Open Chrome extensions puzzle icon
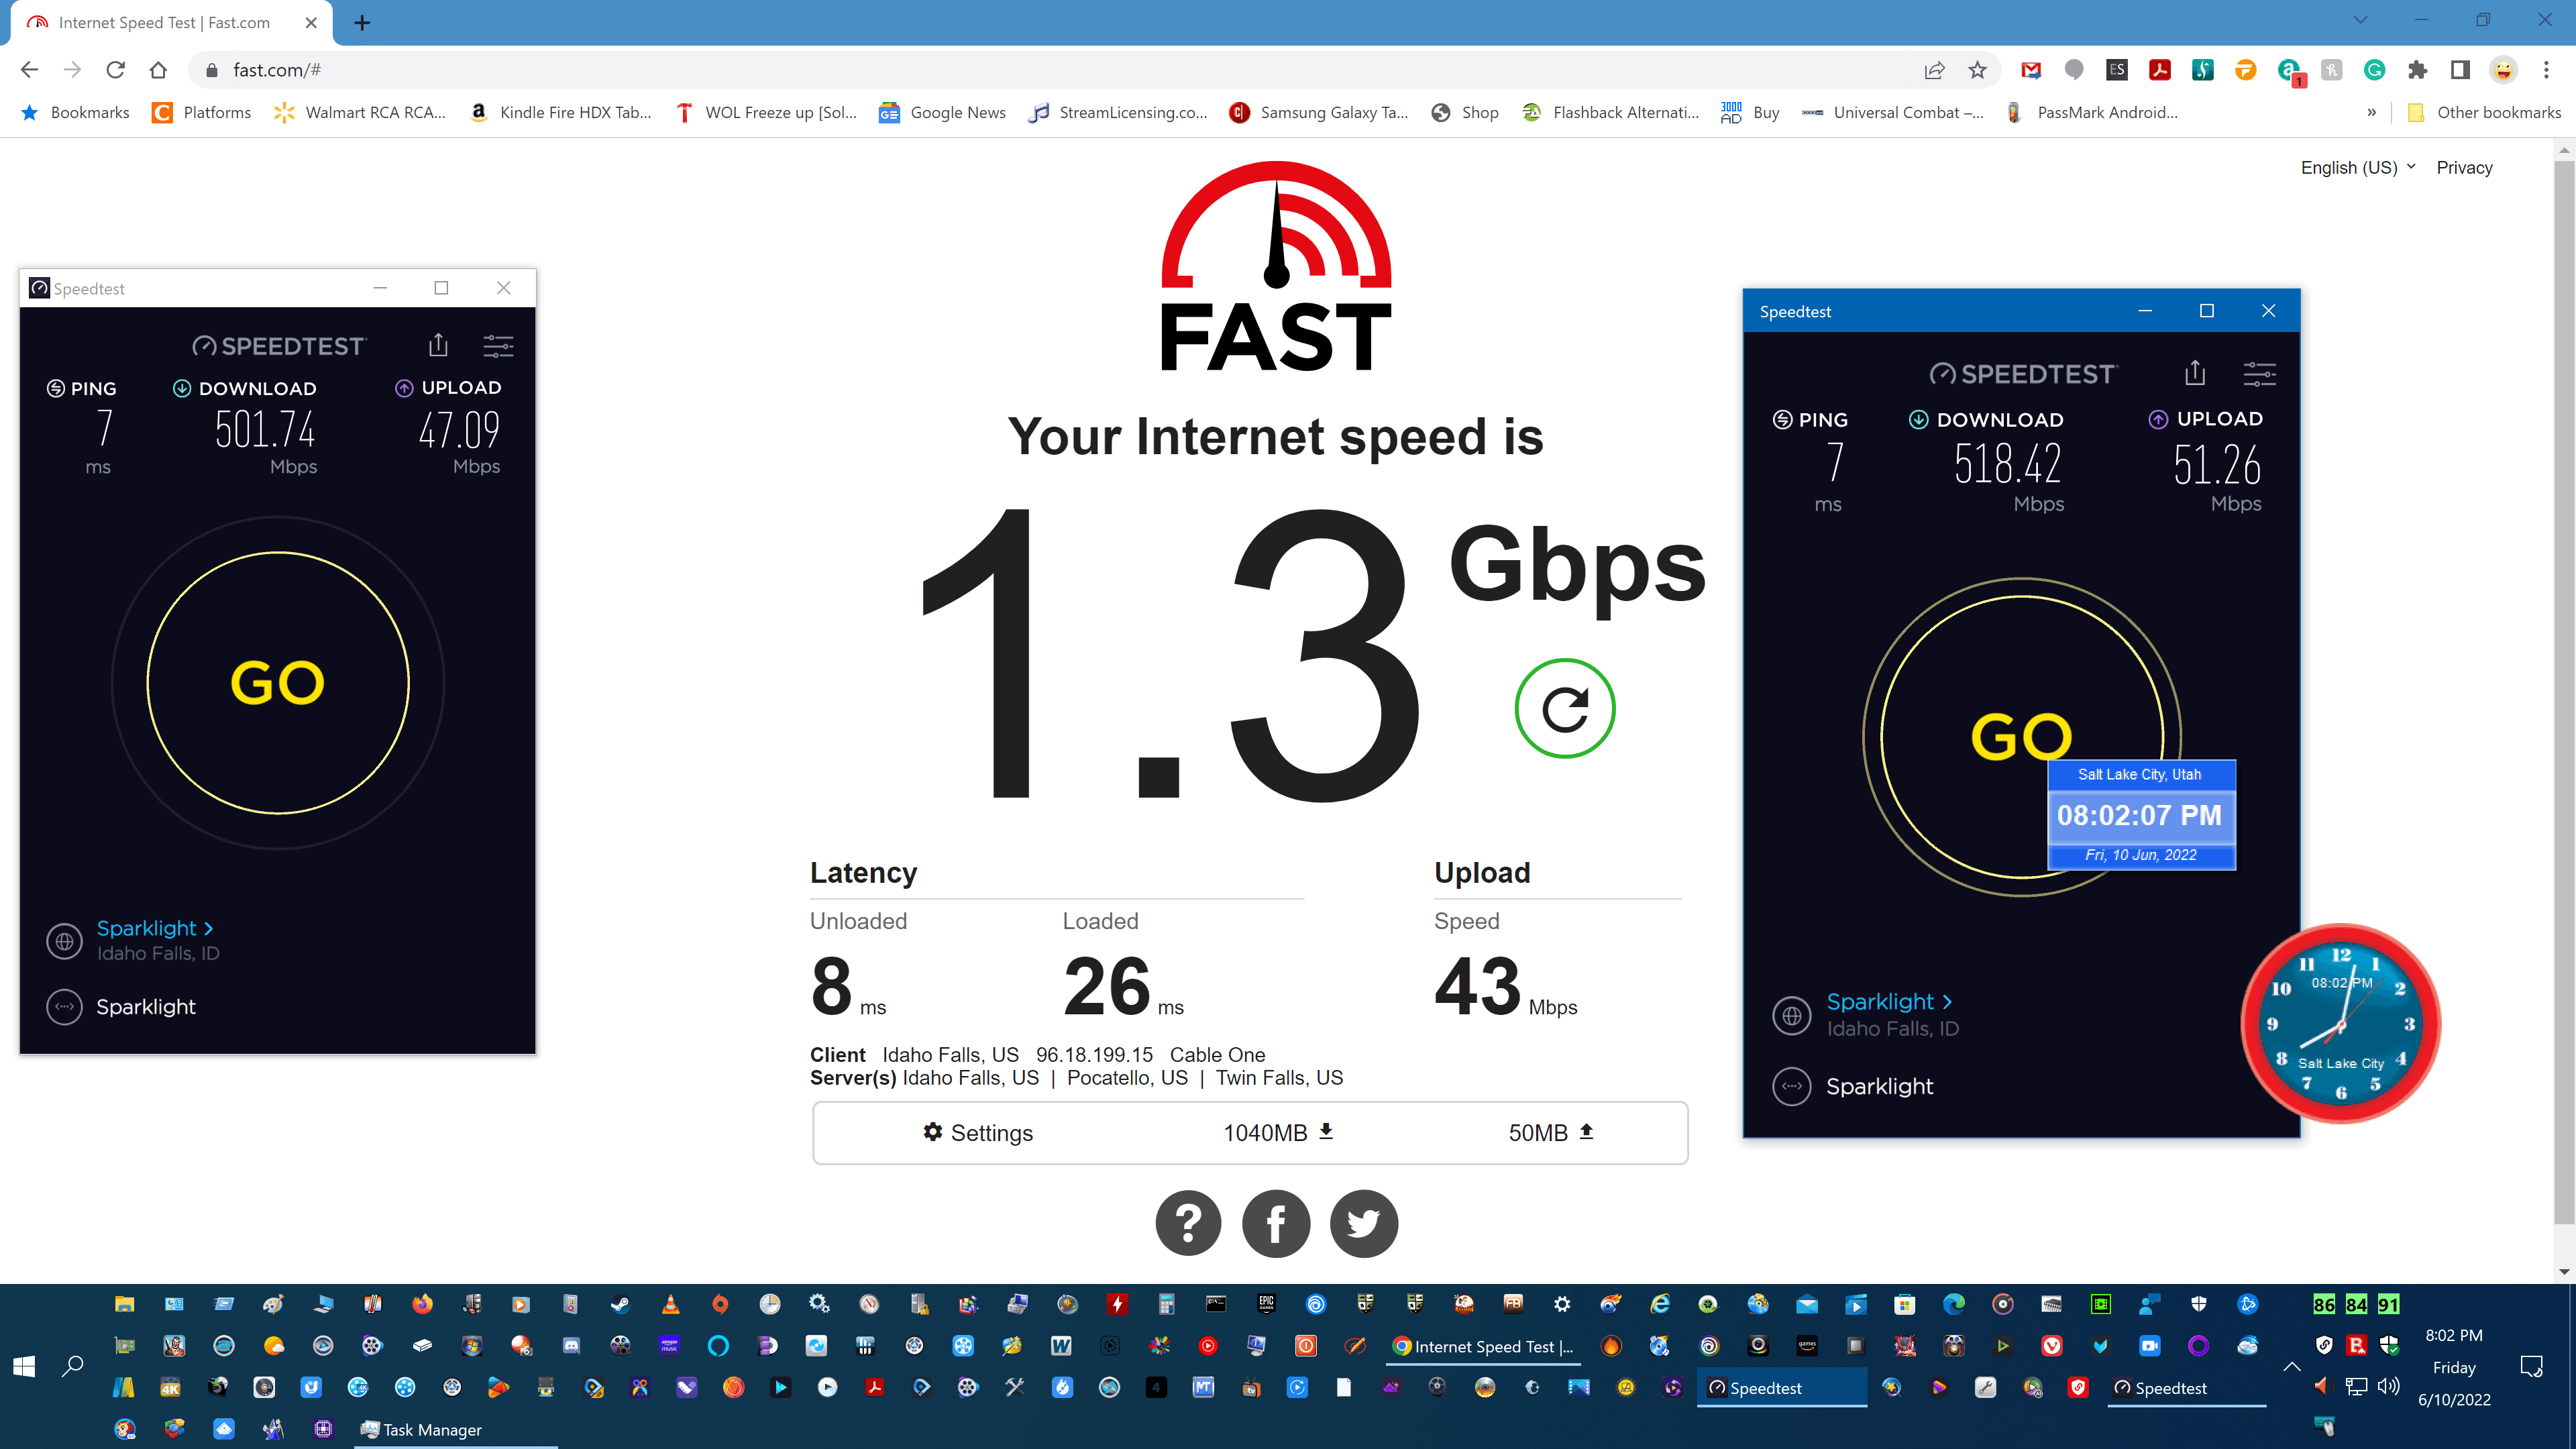Image resolution: width=2576 pixels, height=1449 pixels. [2417, 70]
